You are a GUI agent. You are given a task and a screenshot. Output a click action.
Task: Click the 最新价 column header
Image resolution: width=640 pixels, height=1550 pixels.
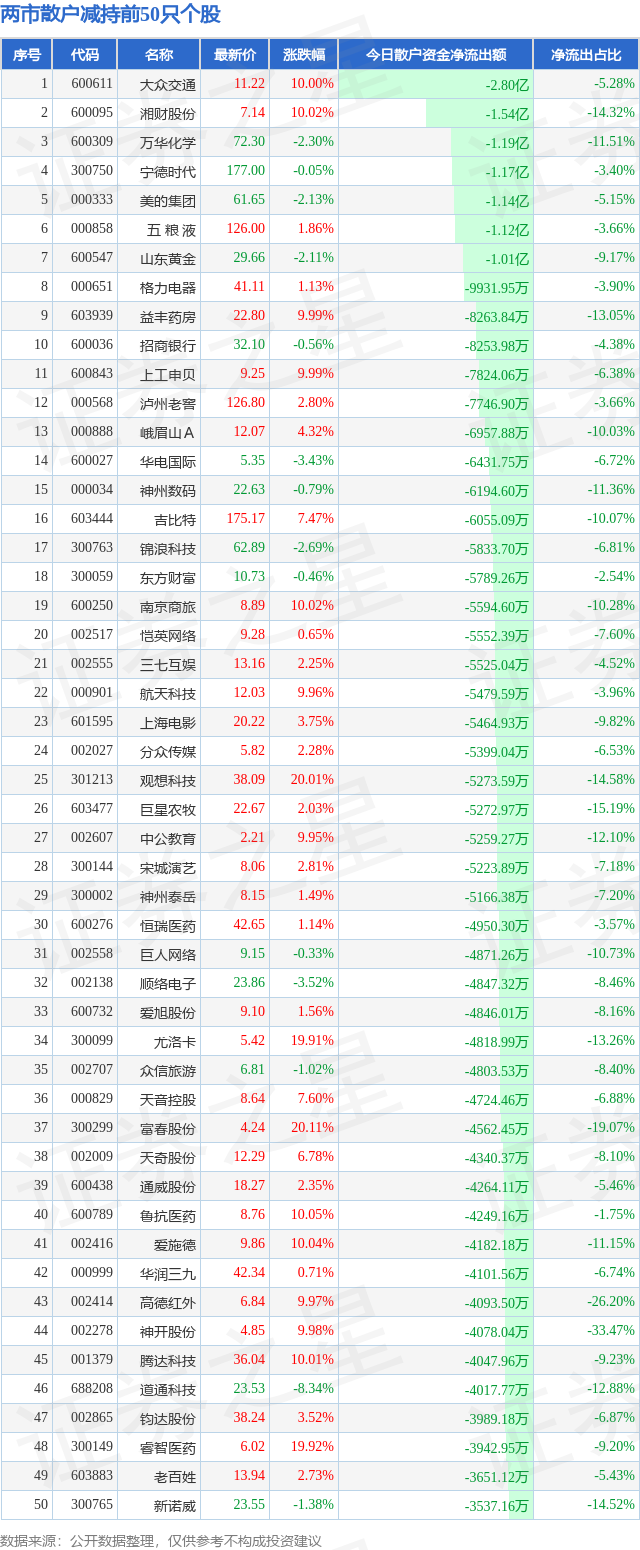(234, 55)
